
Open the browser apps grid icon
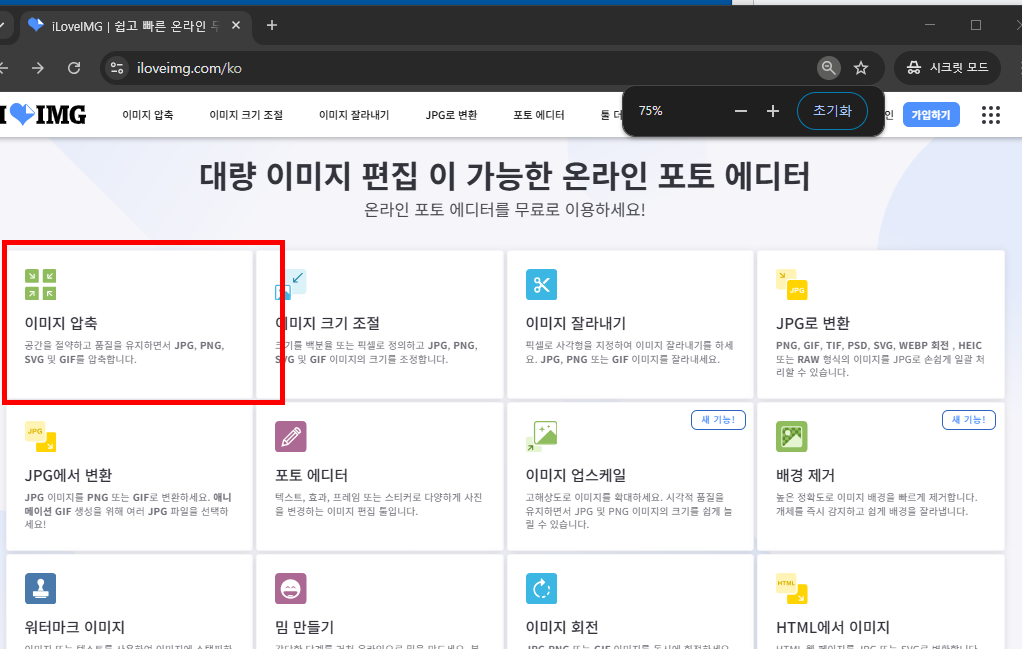pyautogui.click(x=990, y=114)
